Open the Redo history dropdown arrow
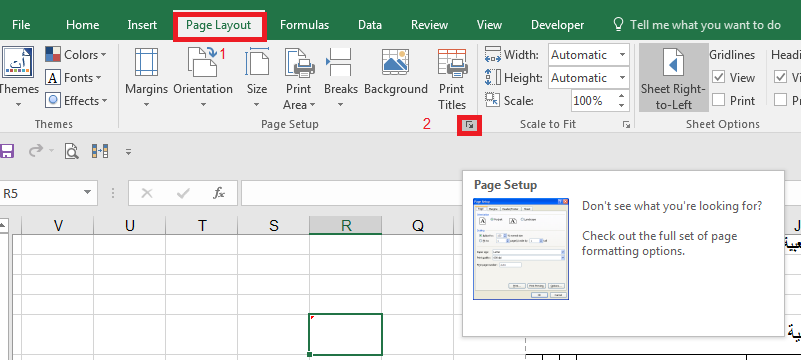The height and width of the screenshot is (360, 801). (51, 151)
